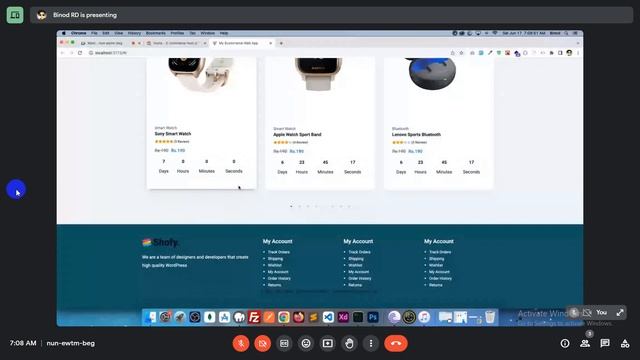Reload the page in shared Chrome

(x=80, y=53)
